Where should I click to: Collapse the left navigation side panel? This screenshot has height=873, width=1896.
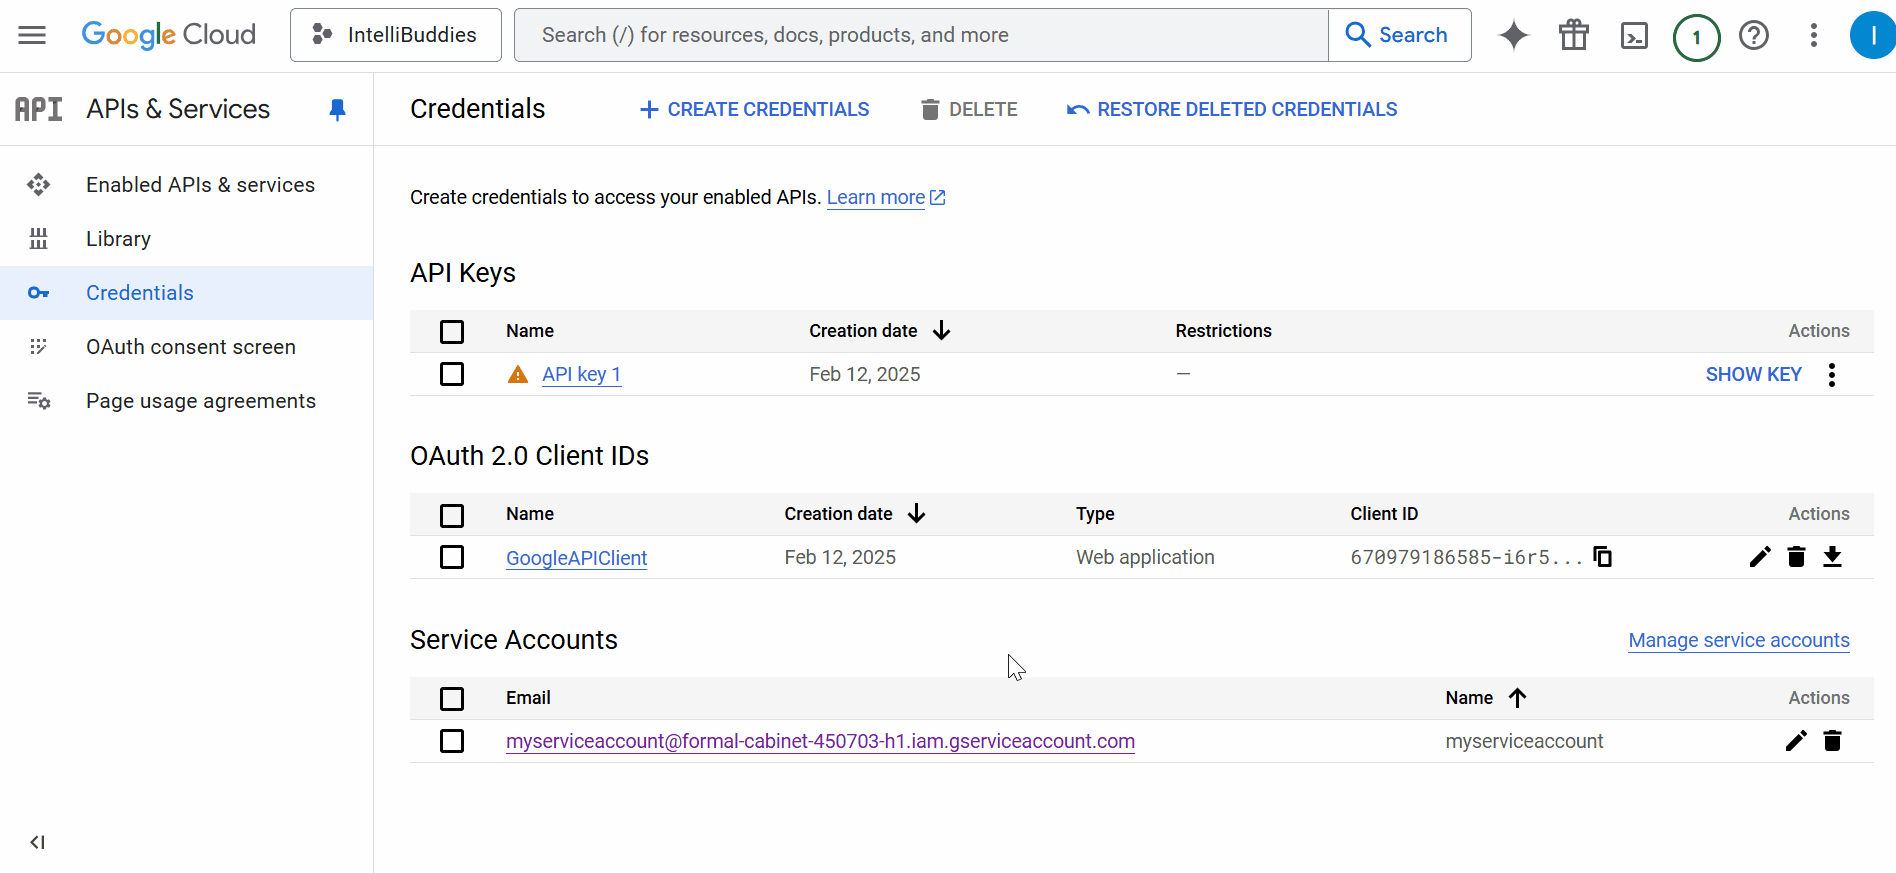tap(37, 842)
